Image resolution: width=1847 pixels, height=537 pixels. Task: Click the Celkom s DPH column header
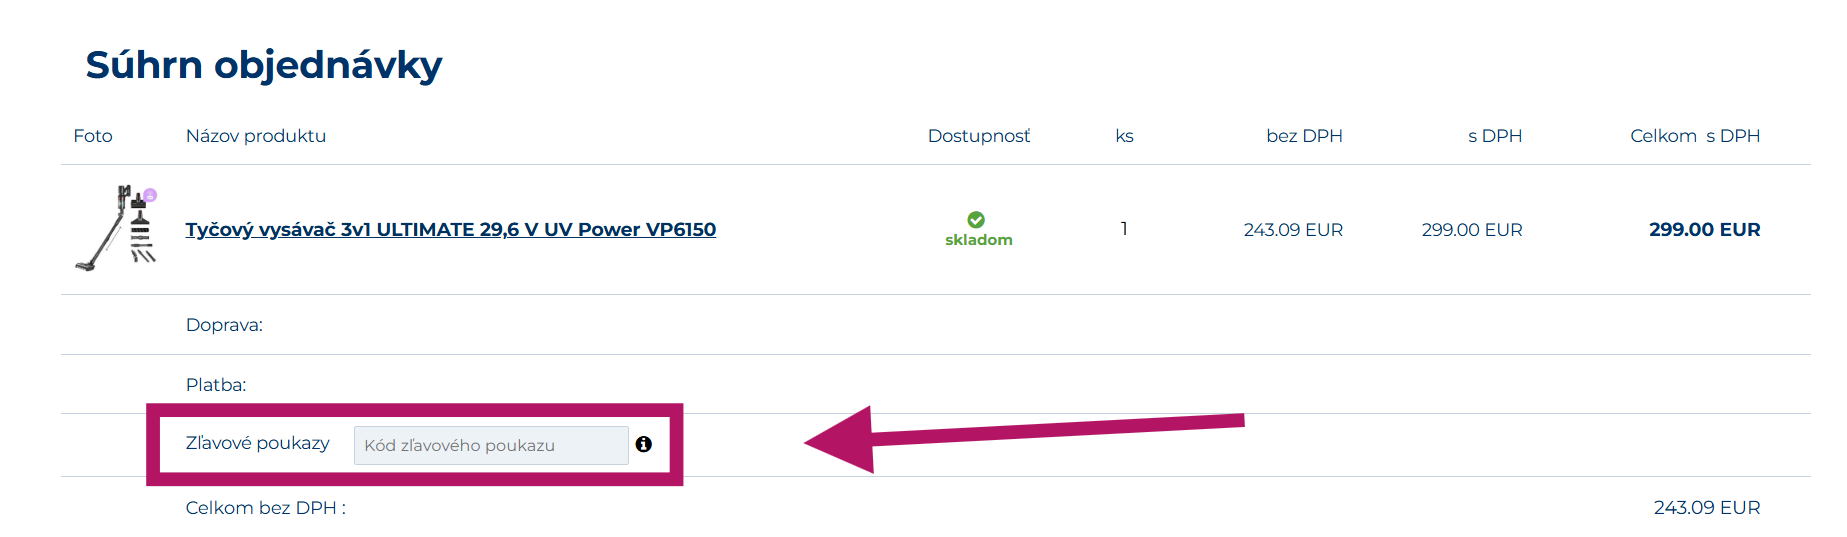1694,136
